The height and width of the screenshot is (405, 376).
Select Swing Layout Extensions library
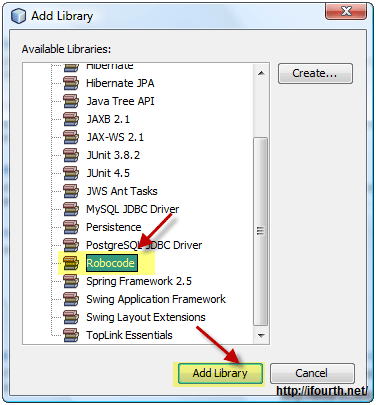(x=146, y=317)
